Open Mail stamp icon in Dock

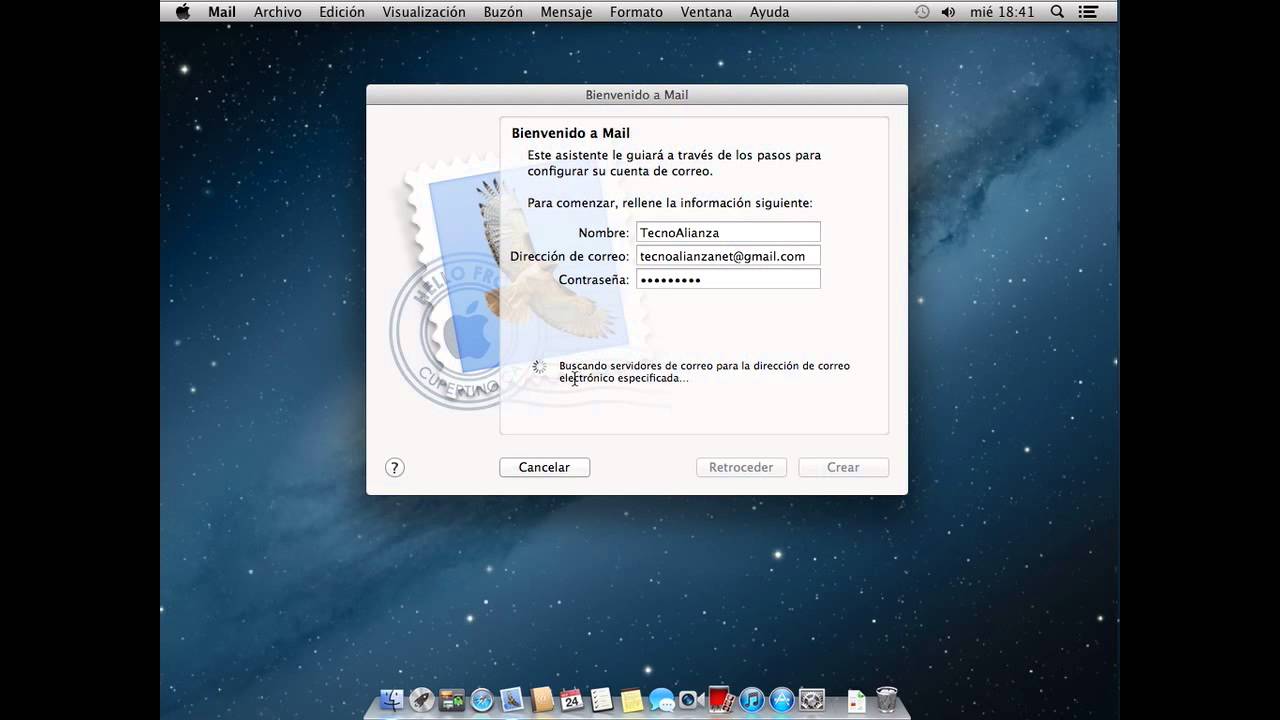click(x=512, y=699)
